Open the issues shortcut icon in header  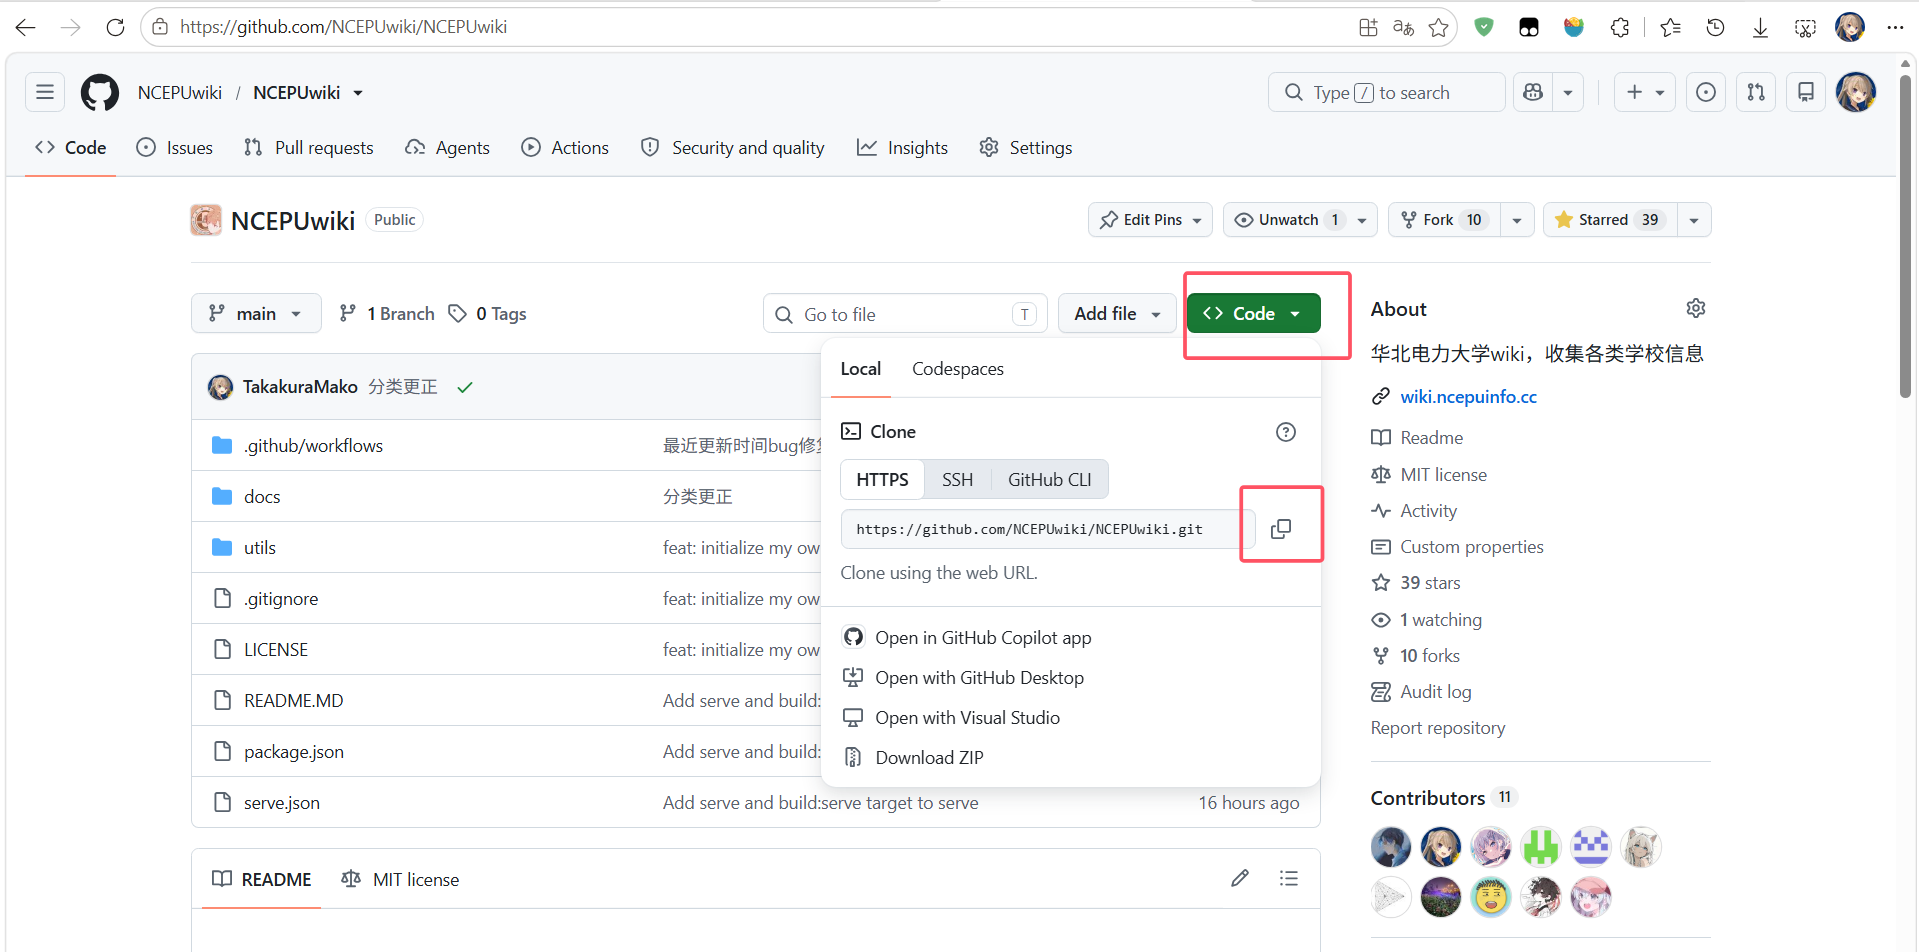tap(1706, 92)
